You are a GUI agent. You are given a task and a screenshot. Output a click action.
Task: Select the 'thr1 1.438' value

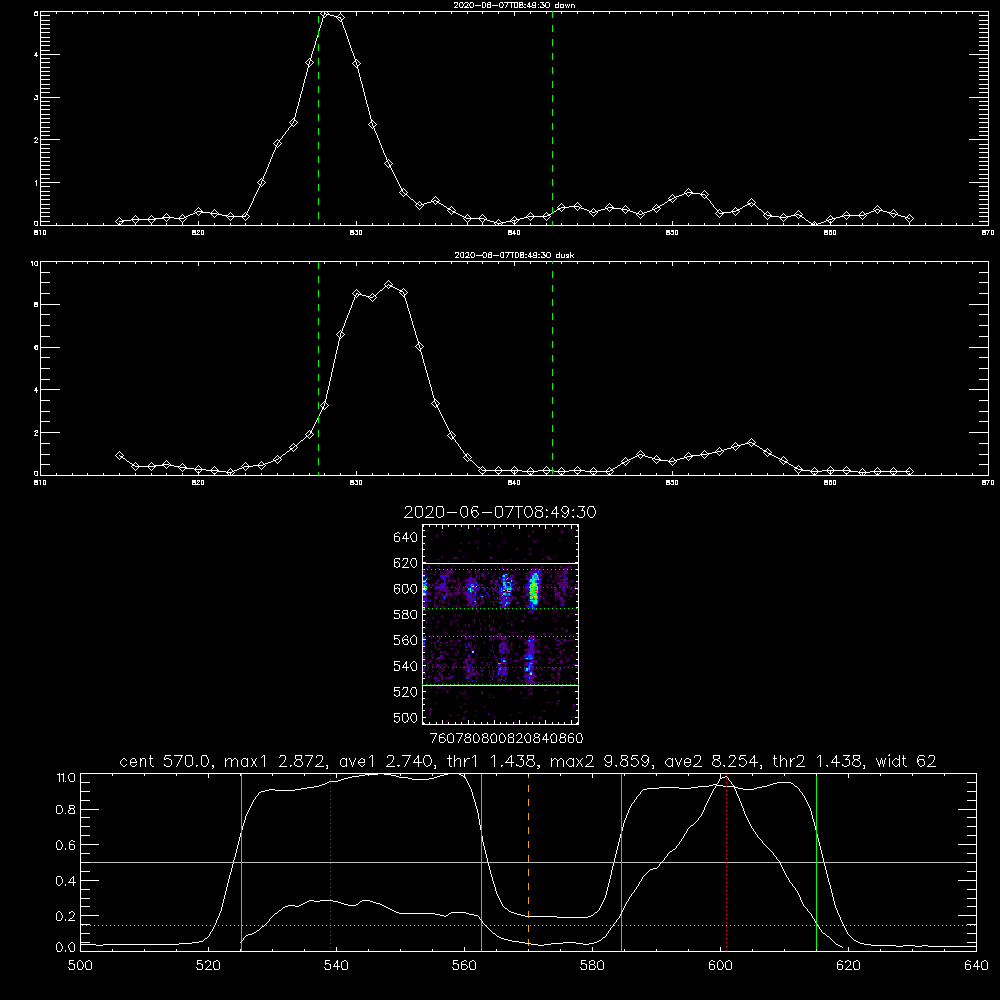pyautogui.click(x=490, y=761)
